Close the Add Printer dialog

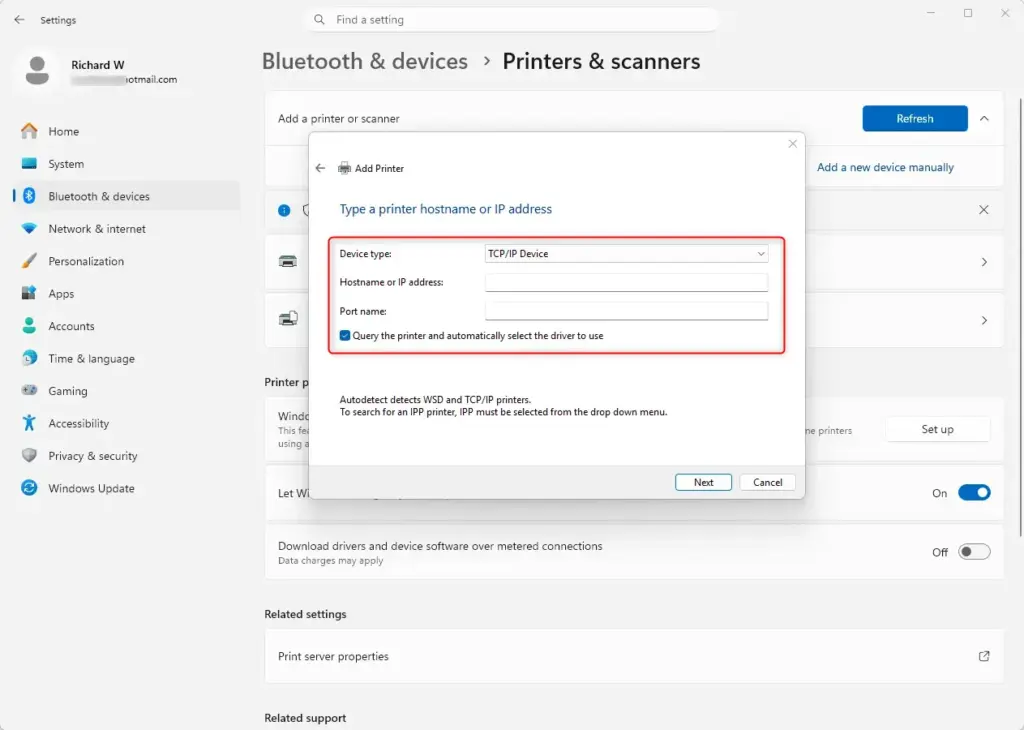coord(792,144)
